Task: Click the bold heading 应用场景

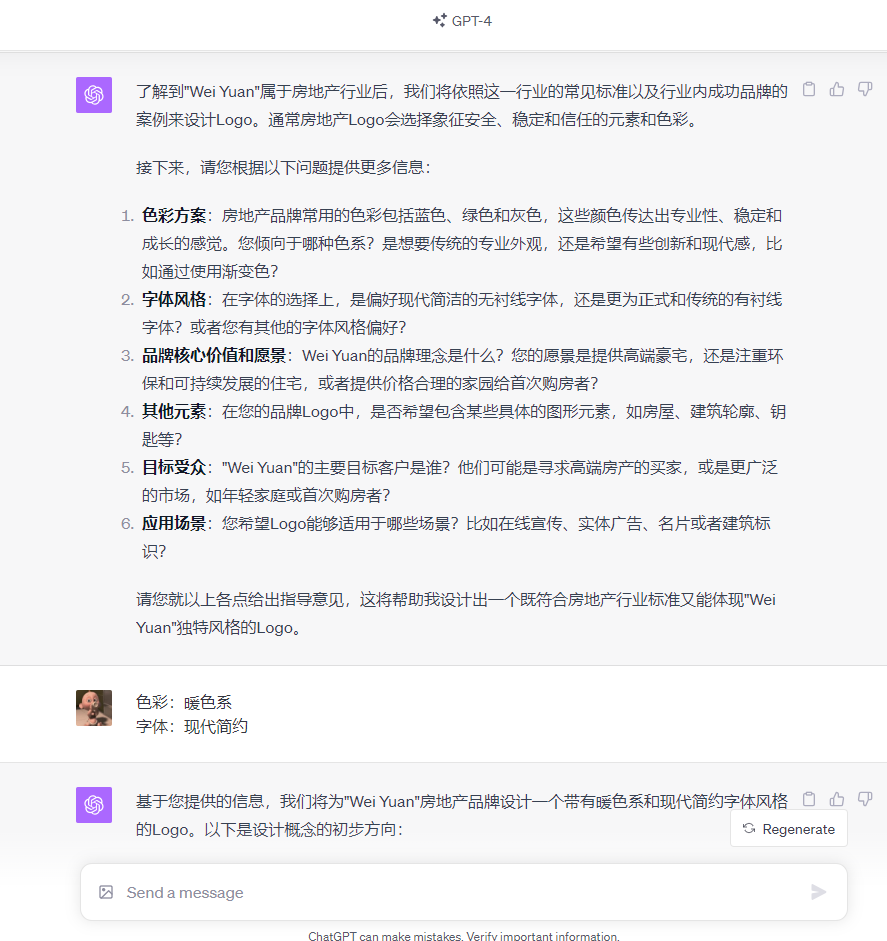Action: (x=174, y=523)
